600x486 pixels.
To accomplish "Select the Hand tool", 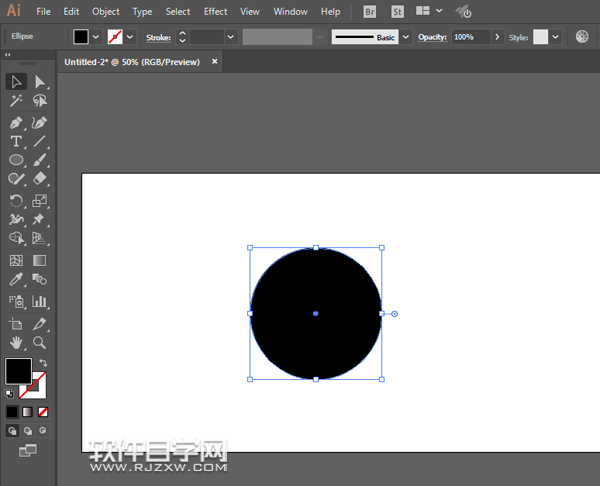I will [x=16, y=342].
